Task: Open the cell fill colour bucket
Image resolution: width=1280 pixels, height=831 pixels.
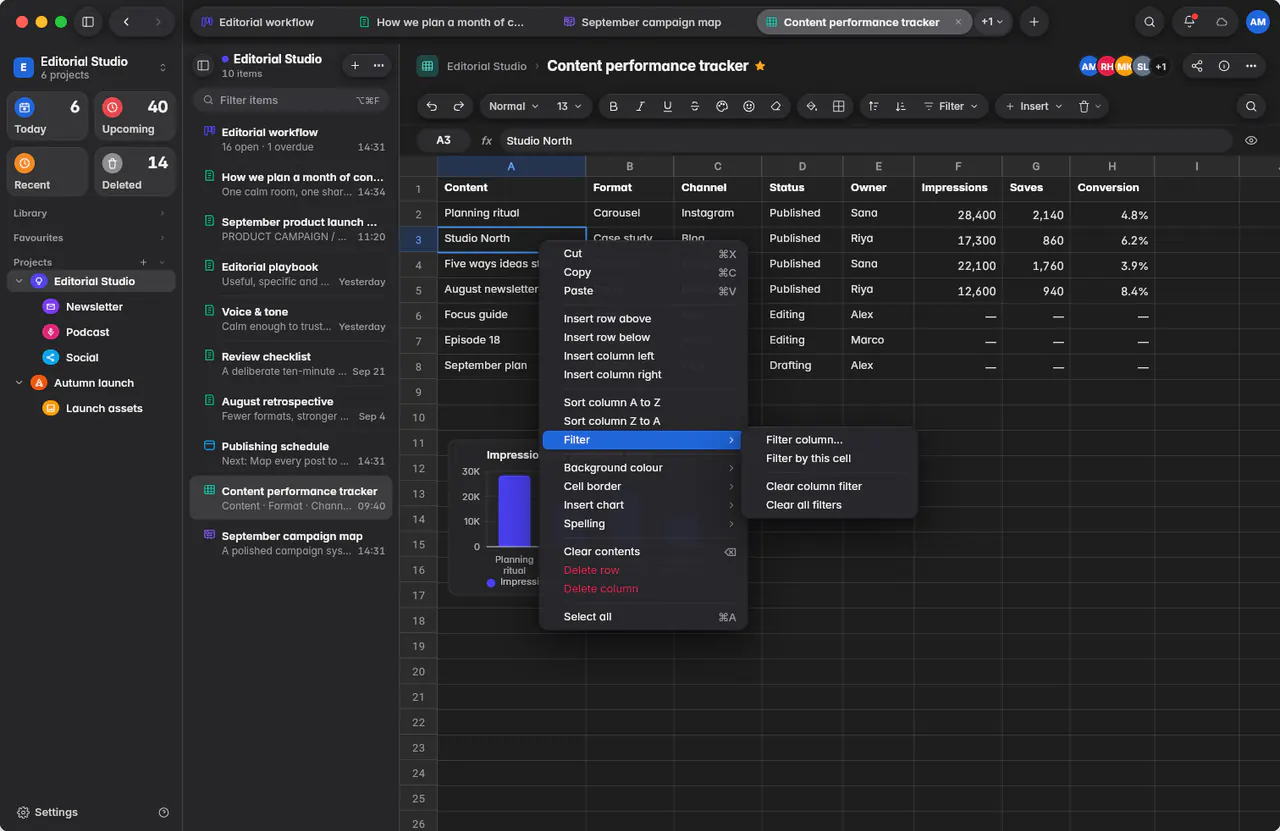Action: click(x=812, y=106)
